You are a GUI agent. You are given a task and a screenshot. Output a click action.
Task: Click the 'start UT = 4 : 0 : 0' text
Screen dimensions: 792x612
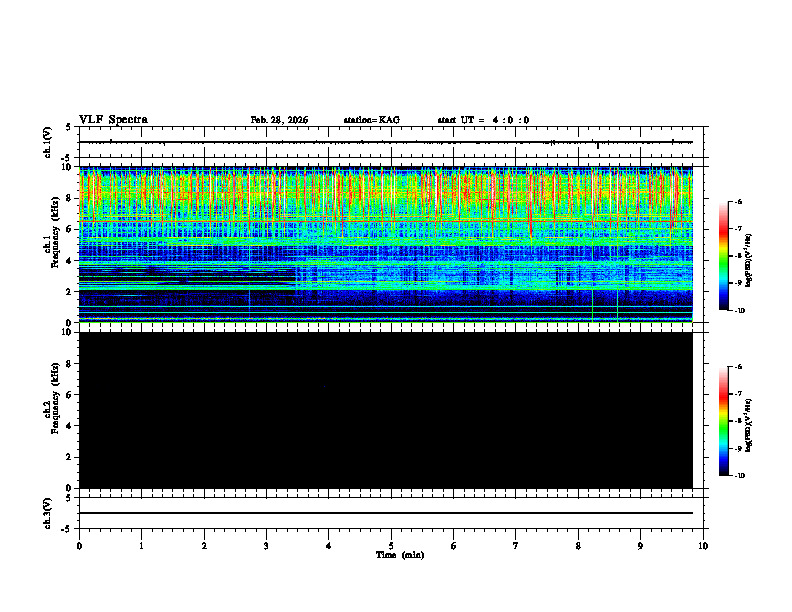pos(483,120)
